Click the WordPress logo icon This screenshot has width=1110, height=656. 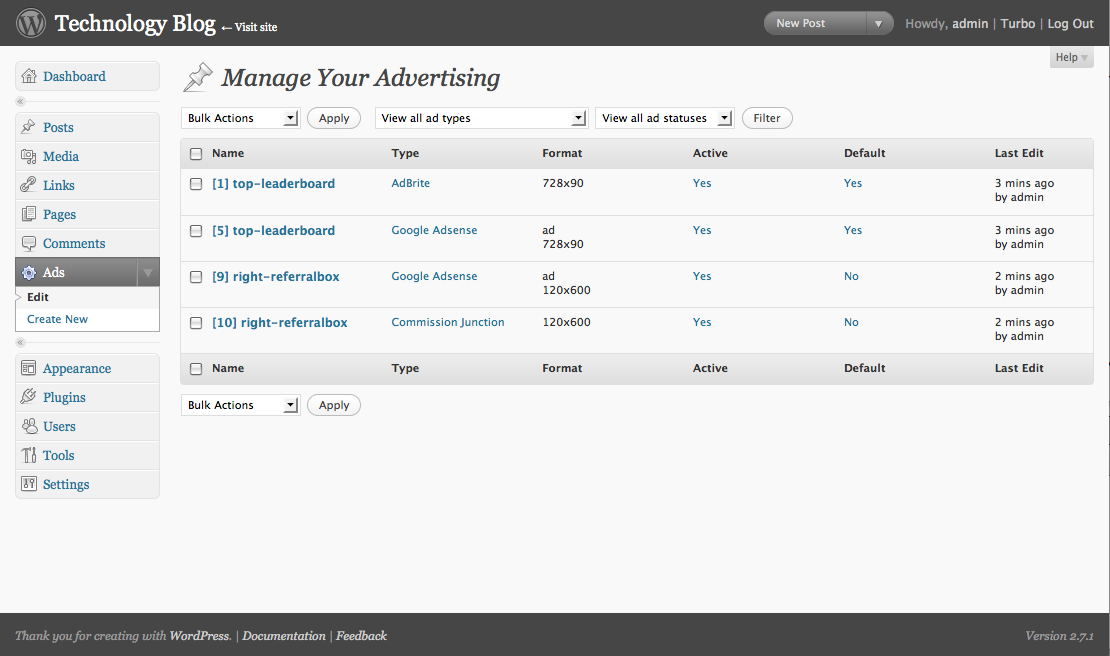tap(31, 23)
